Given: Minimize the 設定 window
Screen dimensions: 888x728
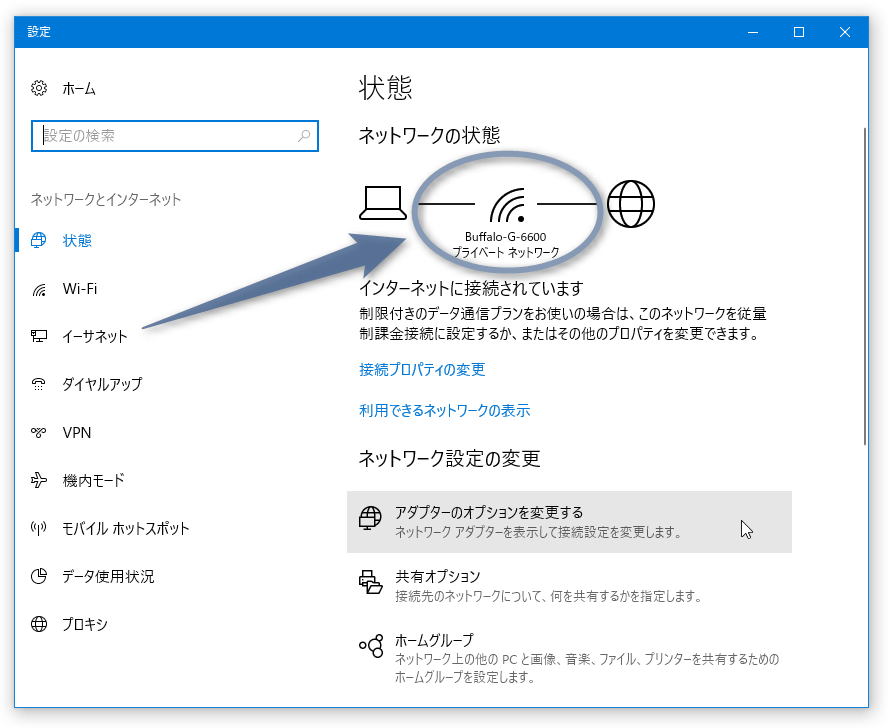Looking at the screenshot, I should point(753,32).
